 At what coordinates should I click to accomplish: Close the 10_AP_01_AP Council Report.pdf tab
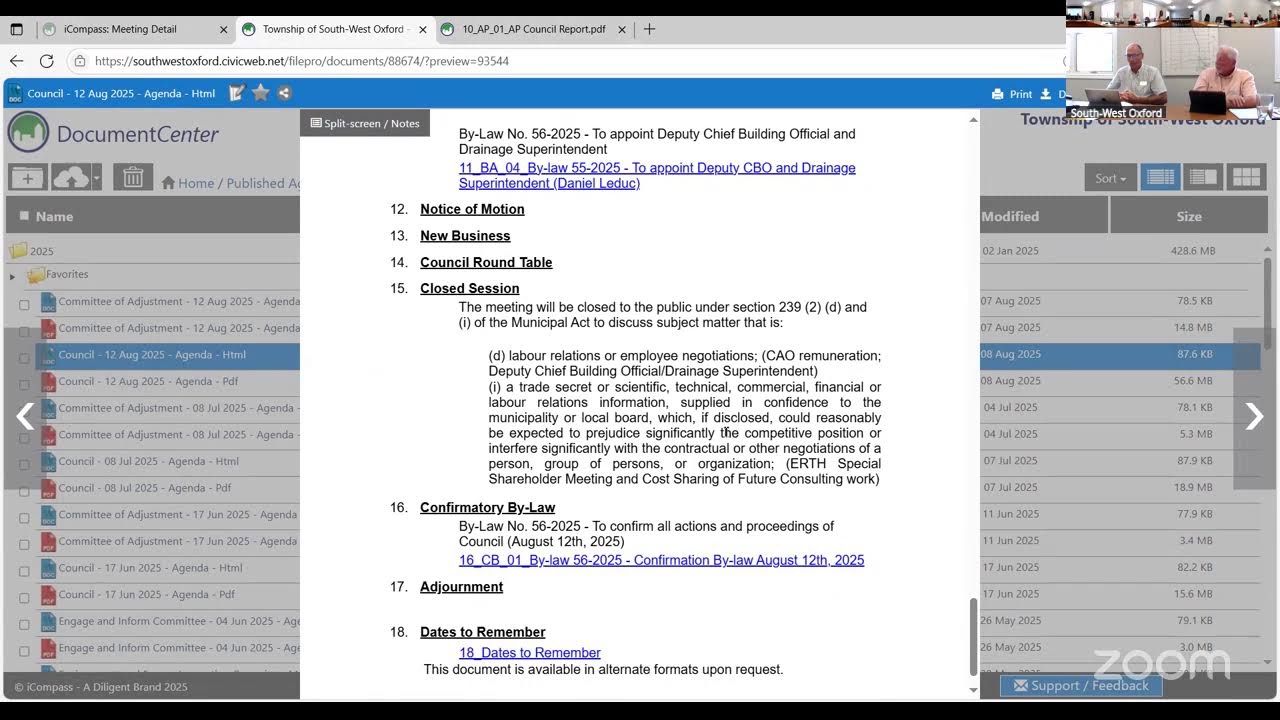[622, 30]
